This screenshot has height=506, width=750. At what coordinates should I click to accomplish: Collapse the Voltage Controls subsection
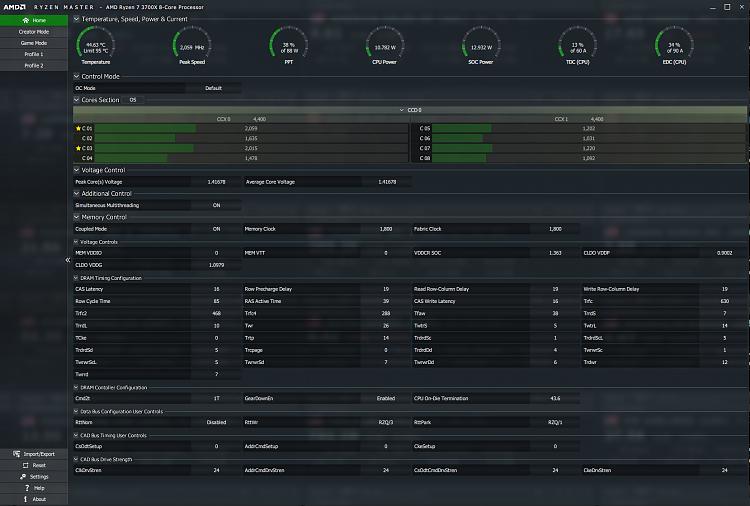76,242
